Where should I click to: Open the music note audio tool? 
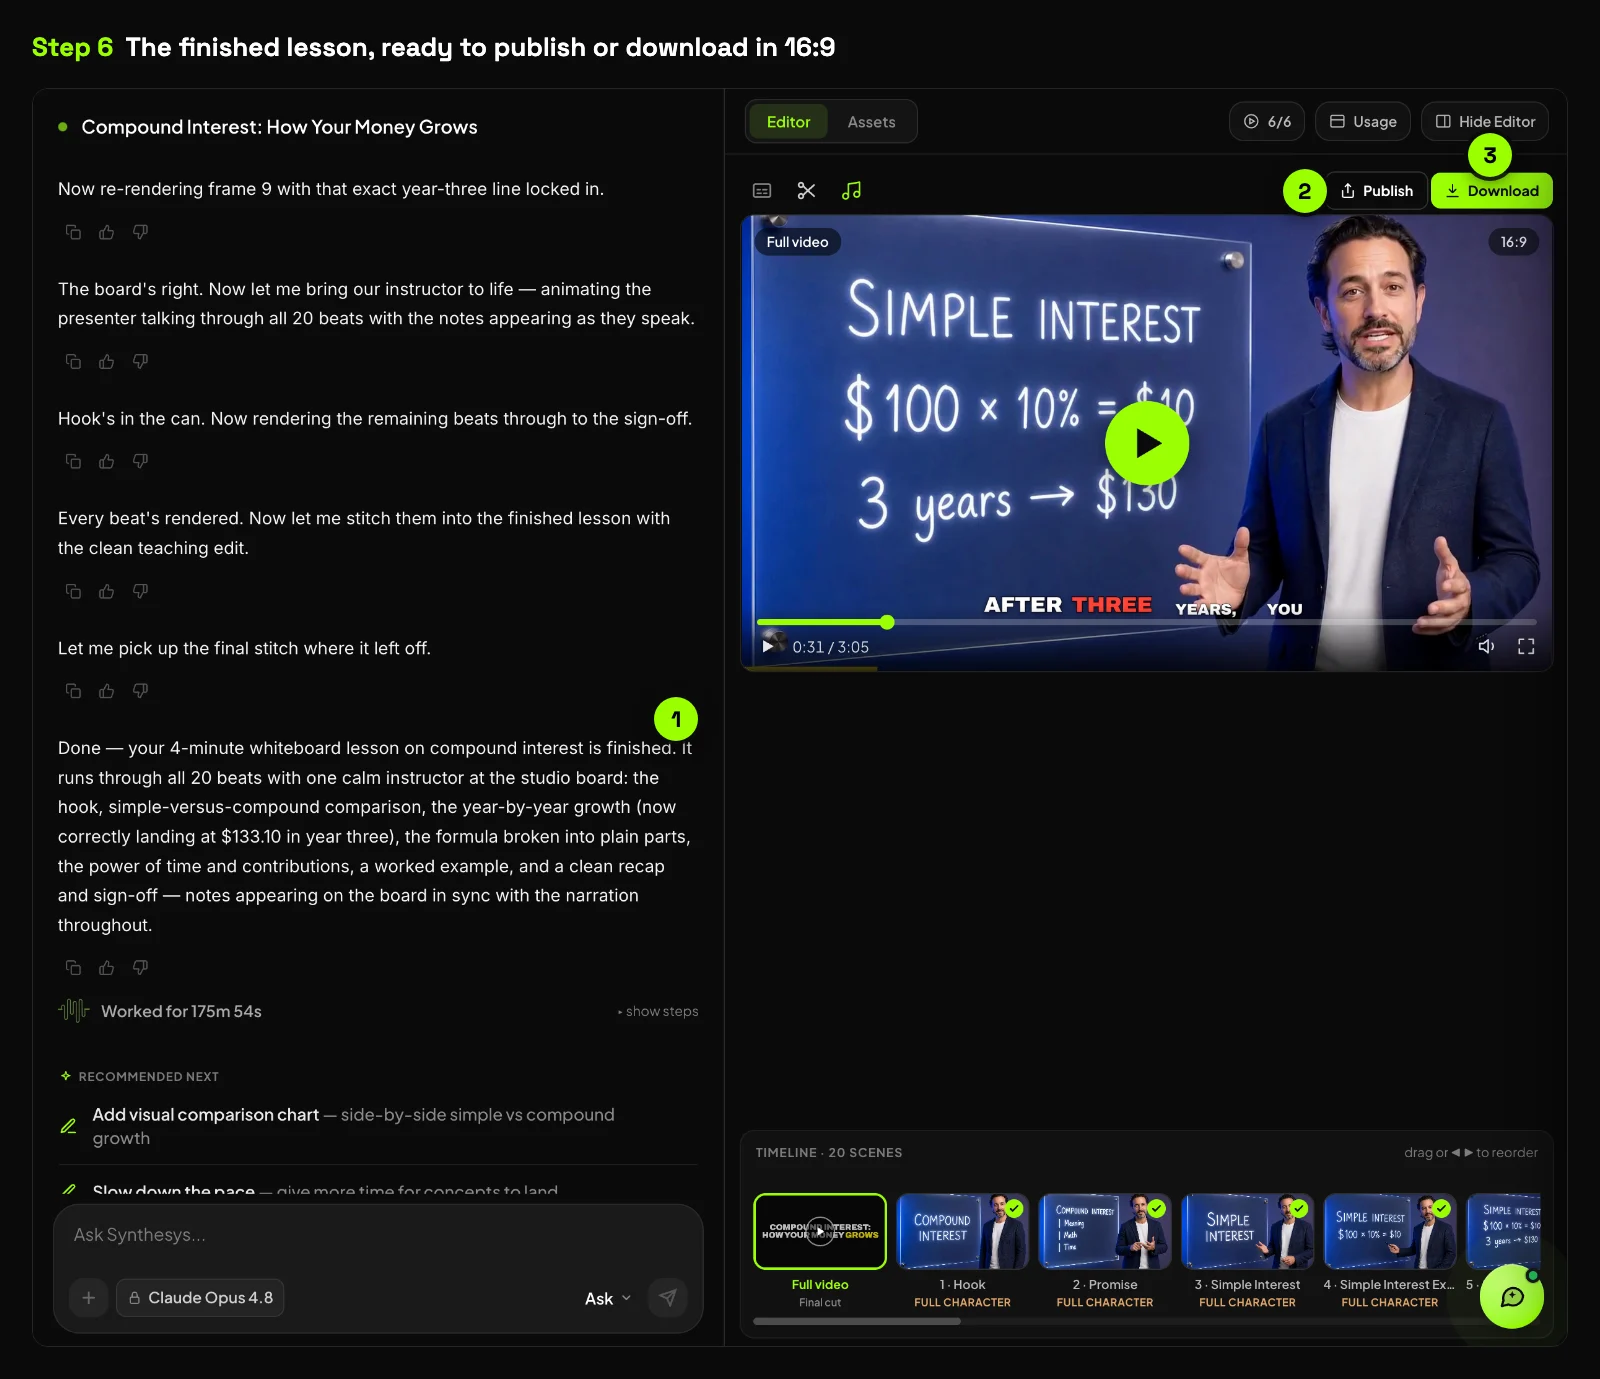851,190
